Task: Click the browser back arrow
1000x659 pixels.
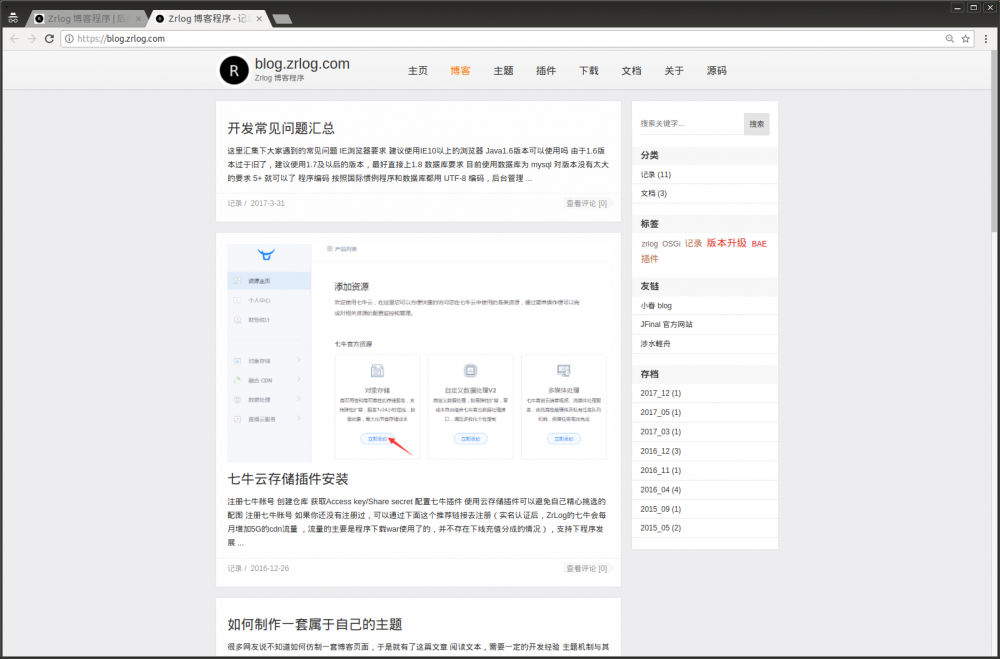Action: [14, 39]
